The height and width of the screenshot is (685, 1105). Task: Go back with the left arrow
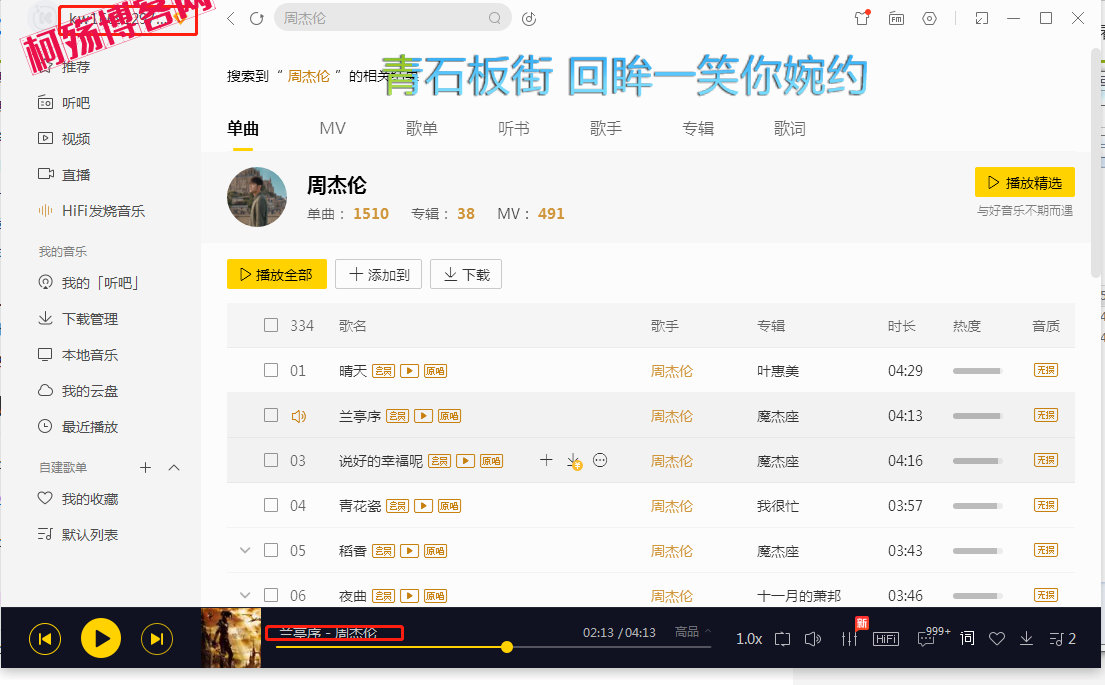pos(230,18)
